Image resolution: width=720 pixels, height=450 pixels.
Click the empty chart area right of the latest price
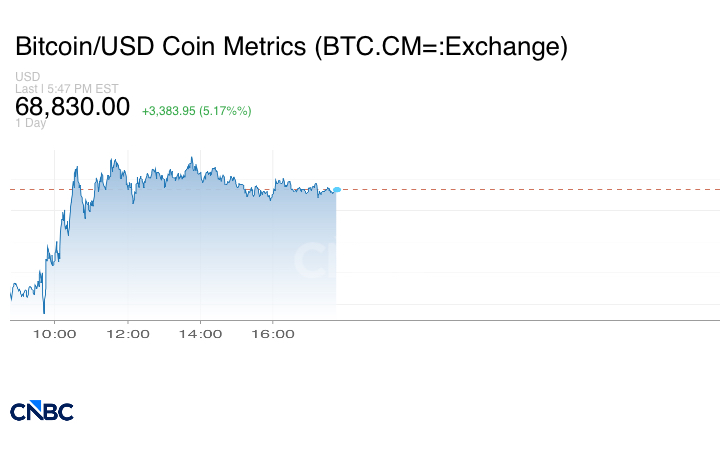pos(520,250)
